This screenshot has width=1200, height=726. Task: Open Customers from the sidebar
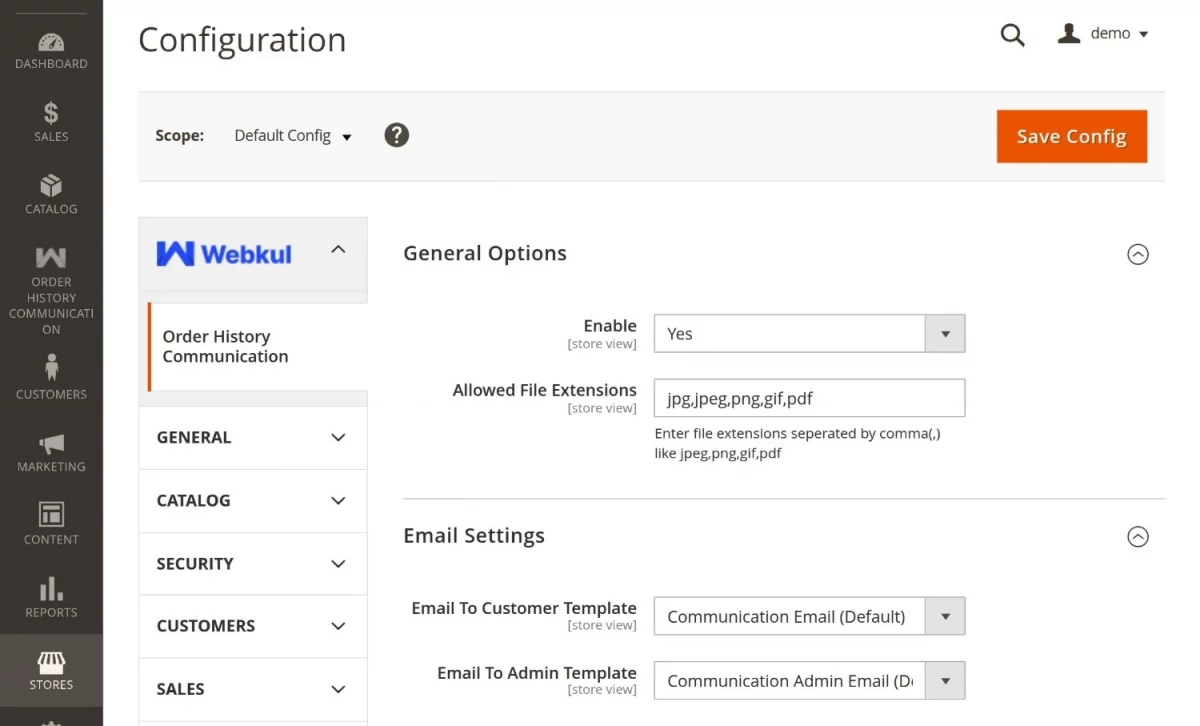pyautogui.click(x=51, y=370)
